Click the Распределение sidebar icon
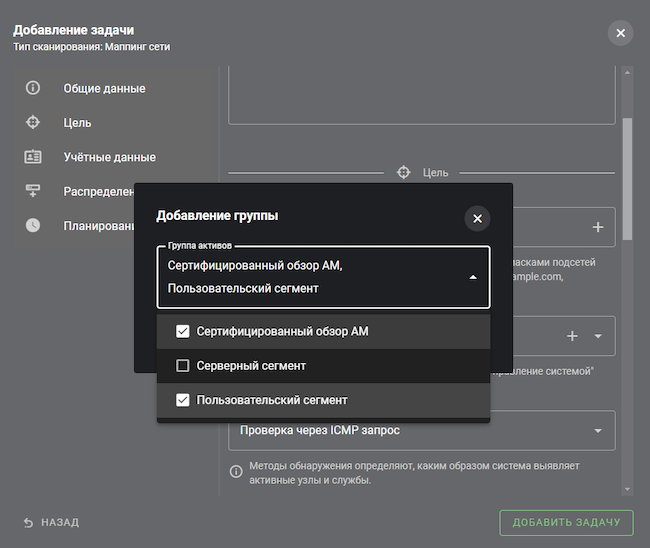Viewport: 650px width, 548px height. click(x=33, y=191)
